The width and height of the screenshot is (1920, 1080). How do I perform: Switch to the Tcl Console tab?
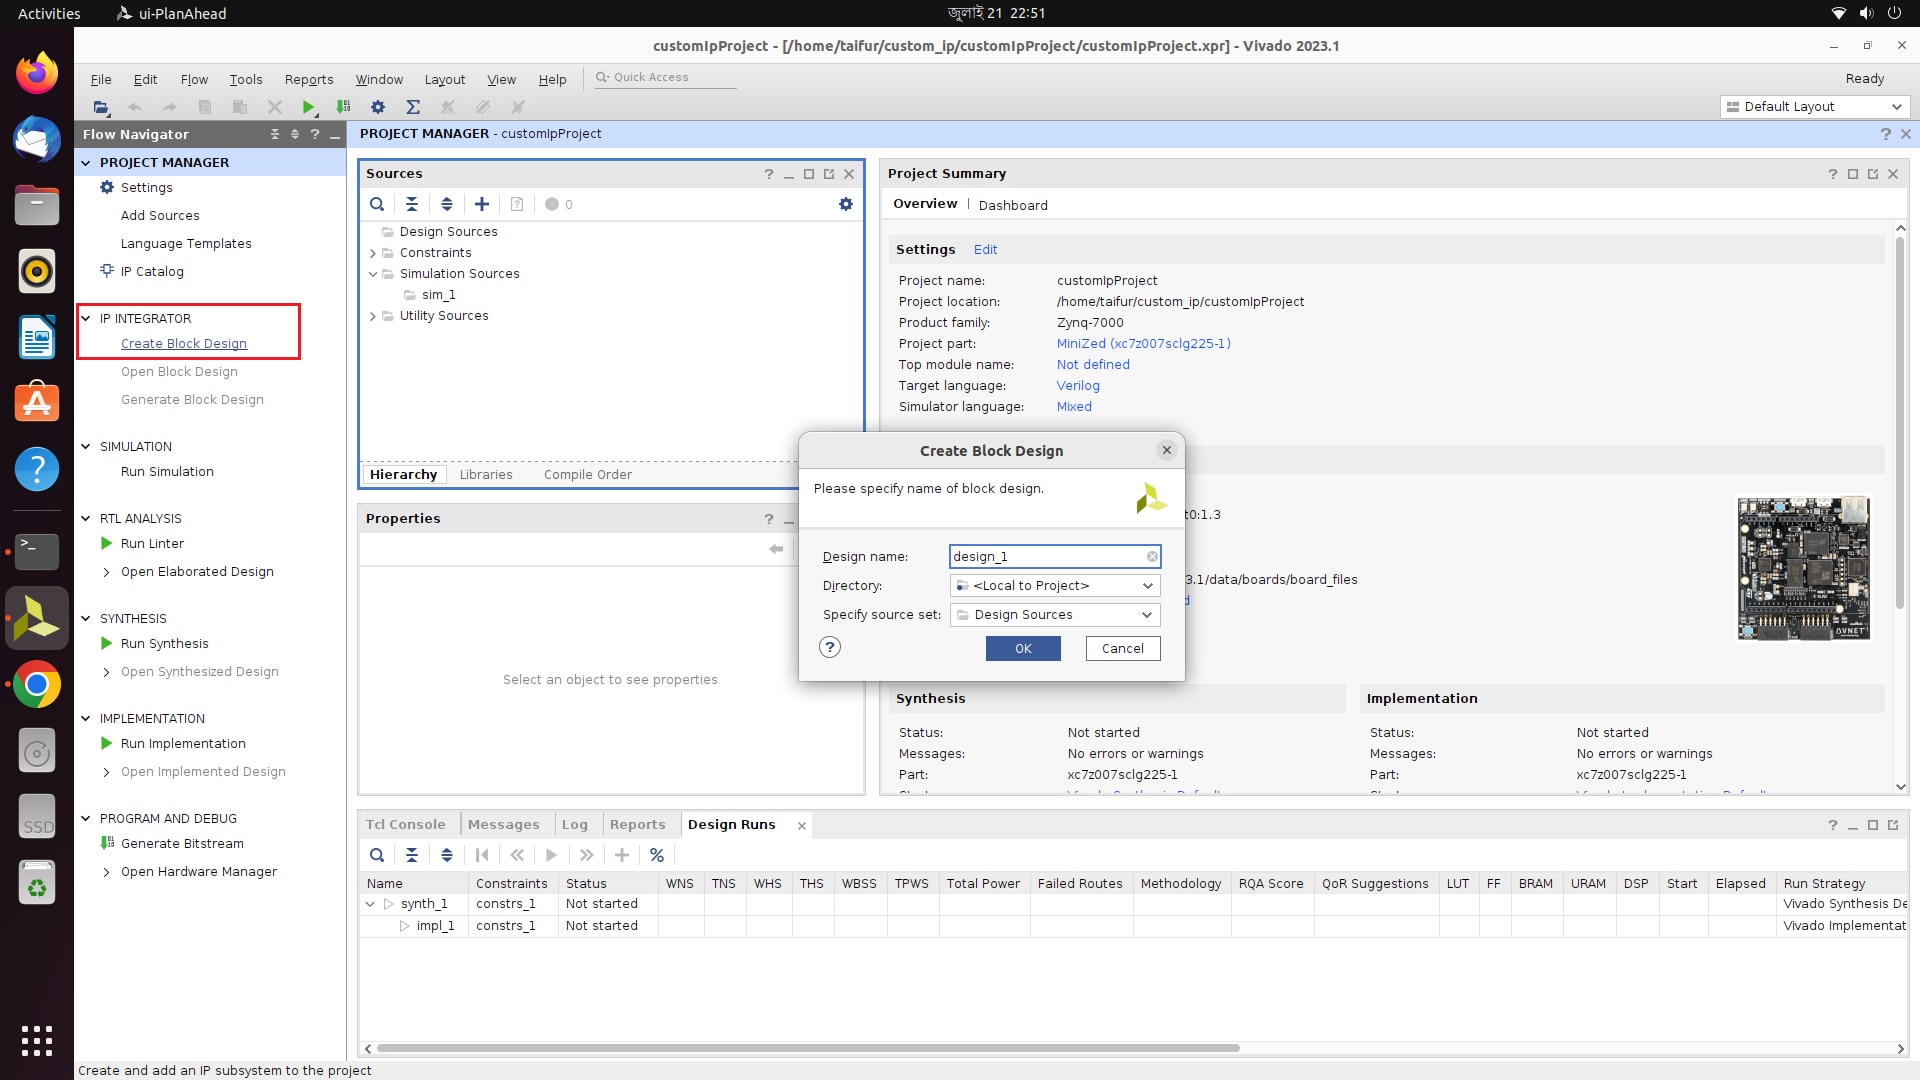click(x=405, y=824)
